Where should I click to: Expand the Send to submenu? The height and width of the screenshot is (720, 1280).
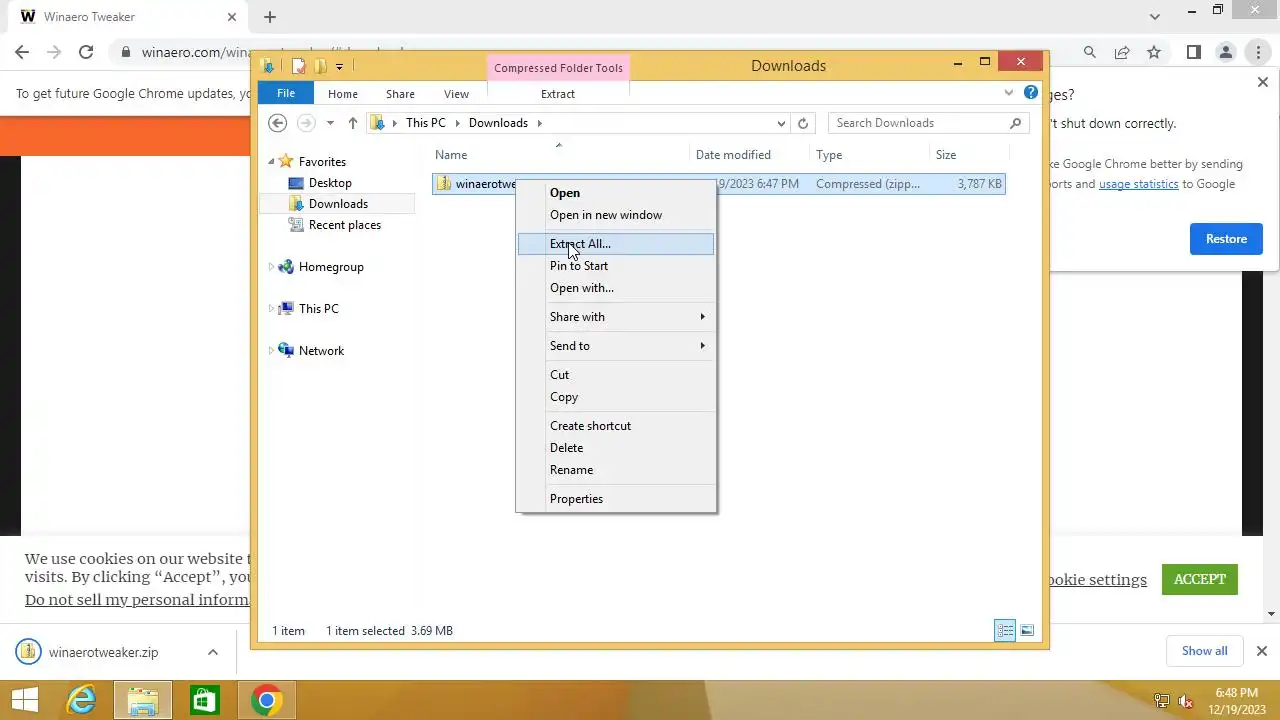pyautogui.click(x=616, y=346)
